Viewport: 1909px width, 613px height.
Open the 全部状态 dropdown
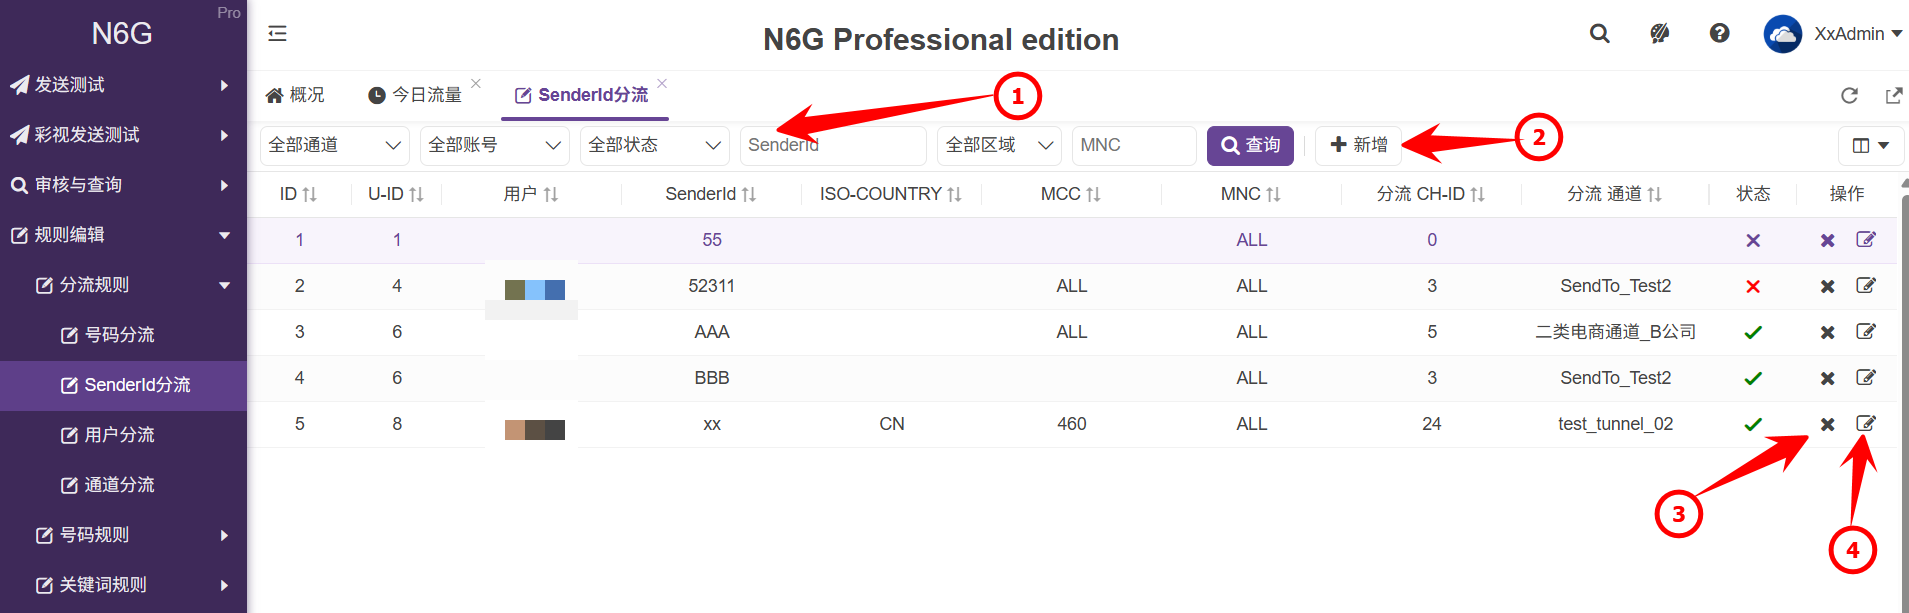654,145
